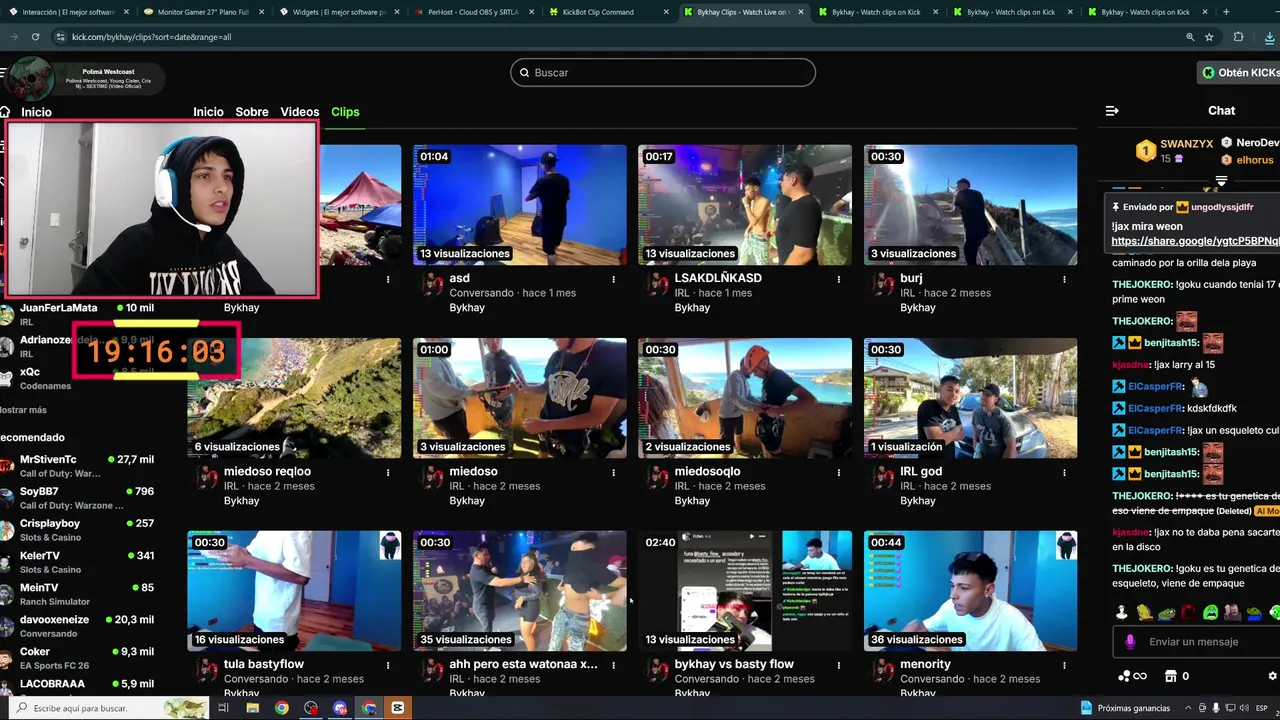Open Task View on the taskbar
The height and width of the screenshot is (720, 1280).
pos(223,708)
